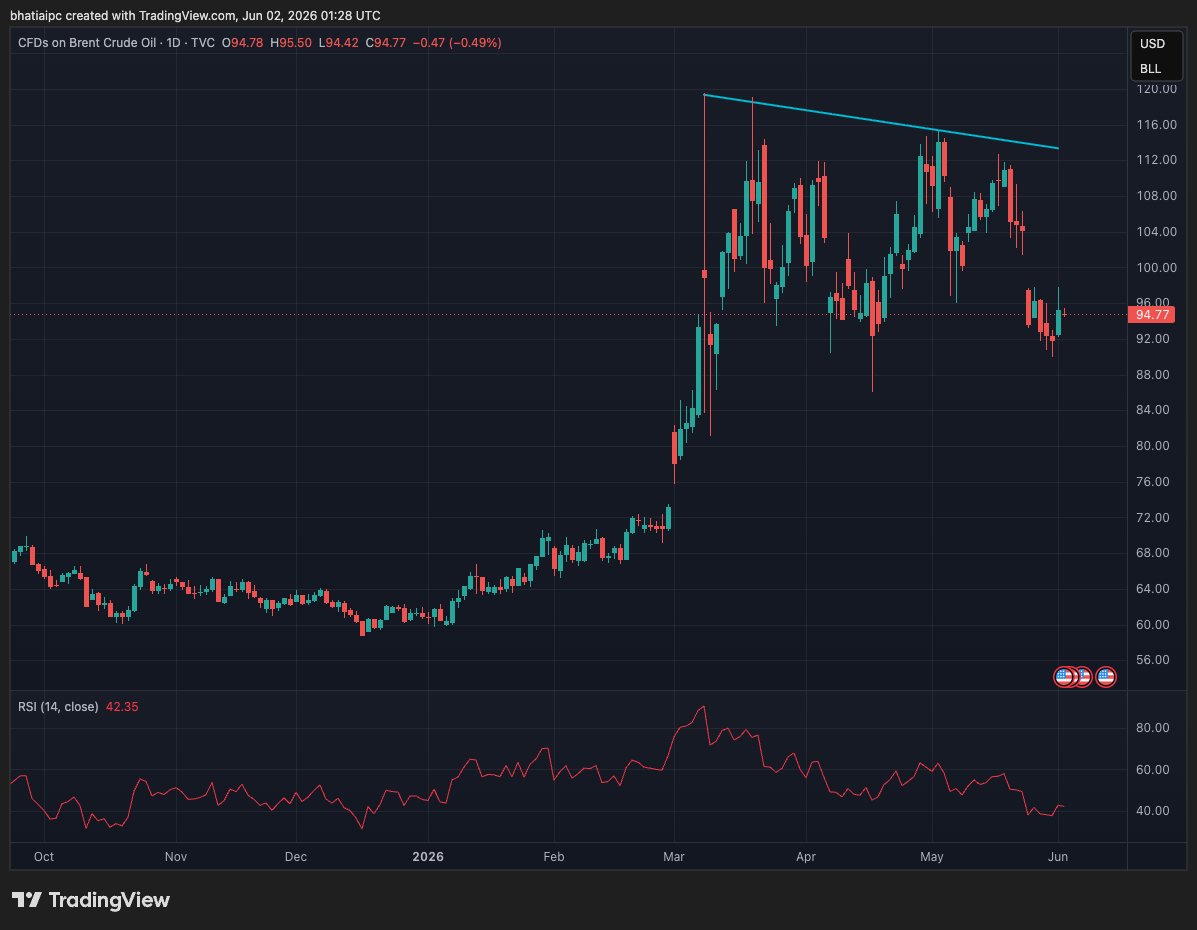
Task: Click the "1D" interval in the chart legend
Action: tap(173, 43)
